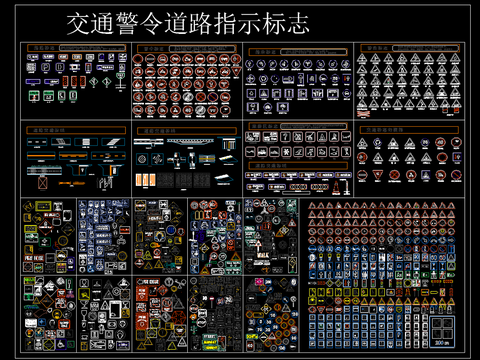This screenshot has height=360, width=480.
Task: Click the header bar above the triangular warning signs
Action: [410, 48]
